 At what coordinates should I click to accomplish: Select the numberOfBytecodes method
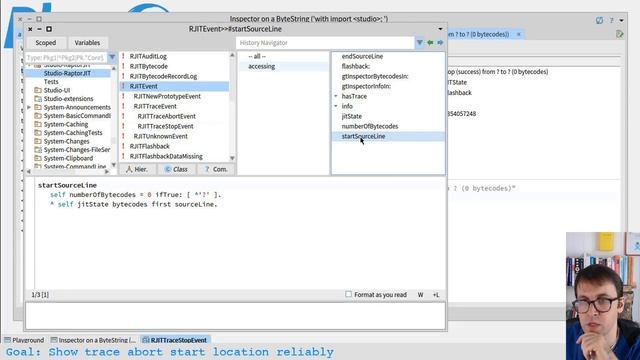370,126
